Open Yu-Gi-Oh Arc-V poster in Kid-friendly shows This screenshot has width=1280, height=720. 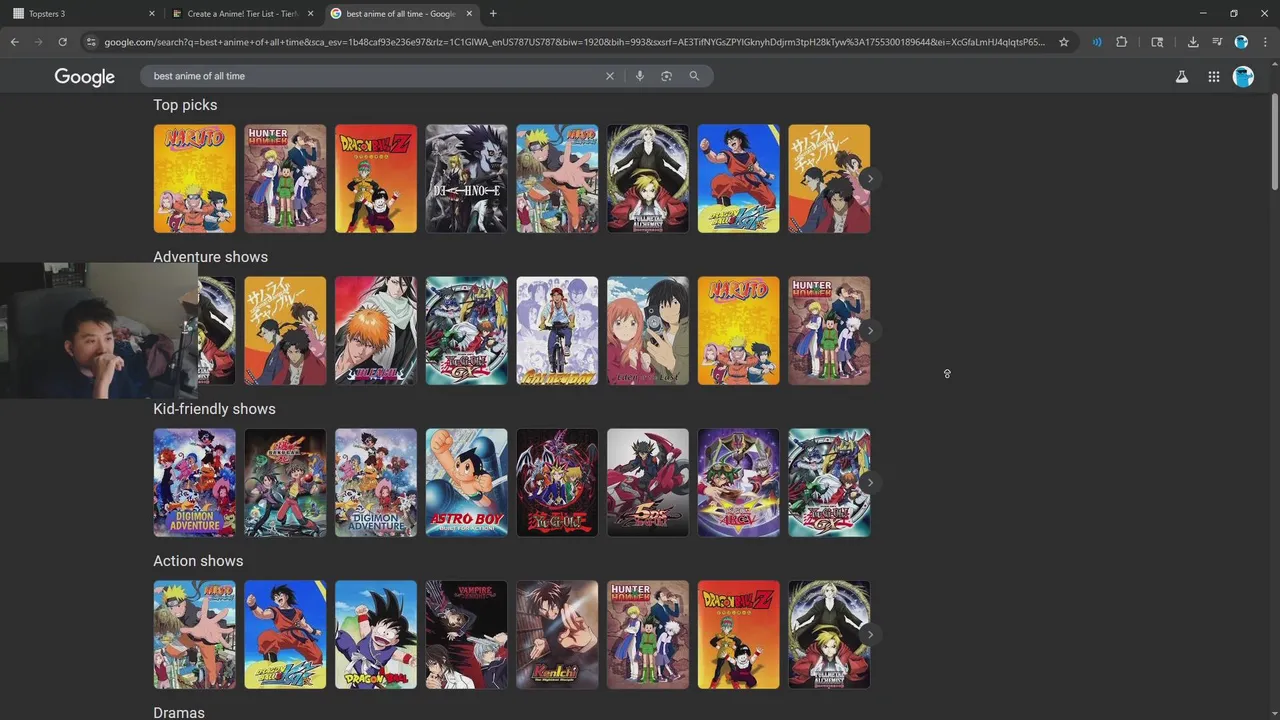click(738, 483)
